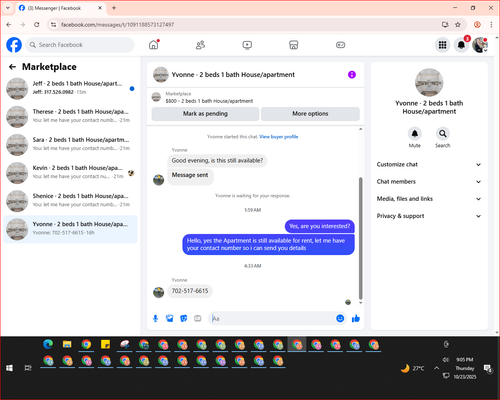This screenshot has width=500, height=400.
Task: Bookmark this page with the star icon
Action: click(x=458, y=25)
